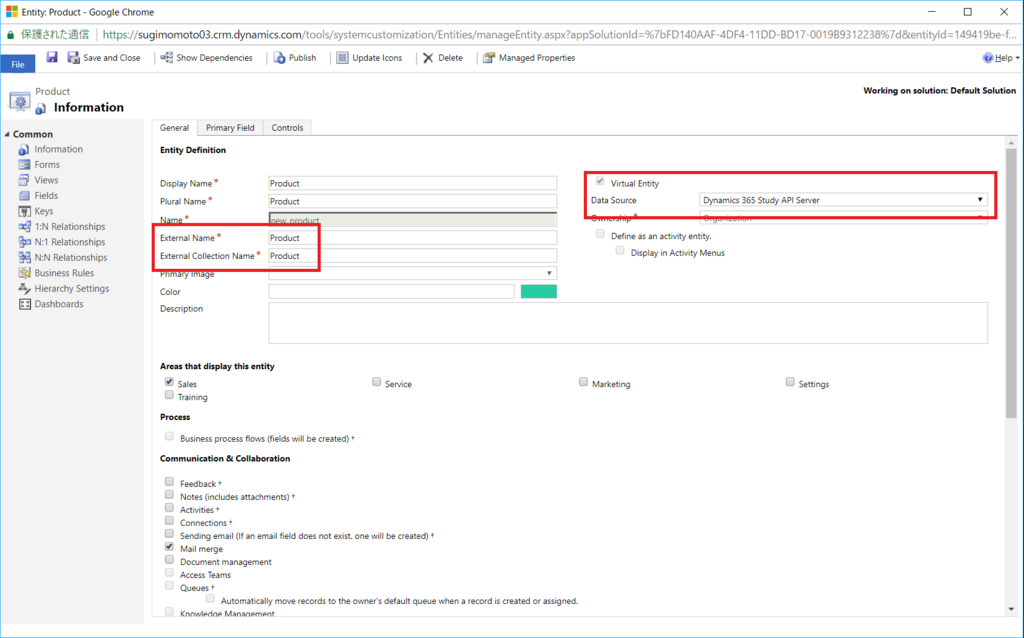
Task: Click the 1:N Relationships icon
Action: click(24, 227)
